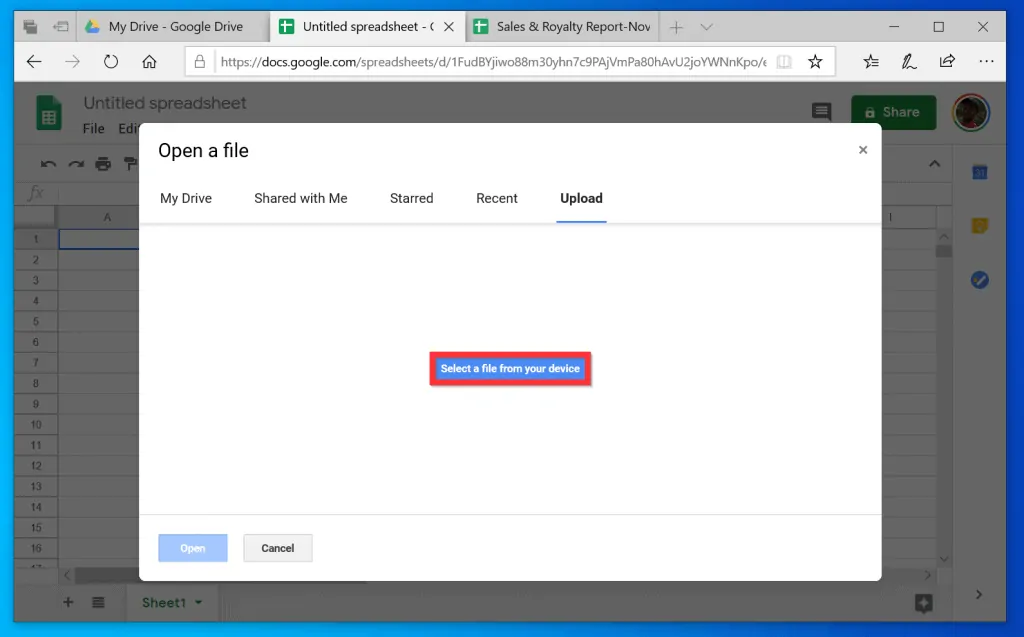Open the Shared with Me tab
The width and height of the screenshot is (1024, 637).
300,198
